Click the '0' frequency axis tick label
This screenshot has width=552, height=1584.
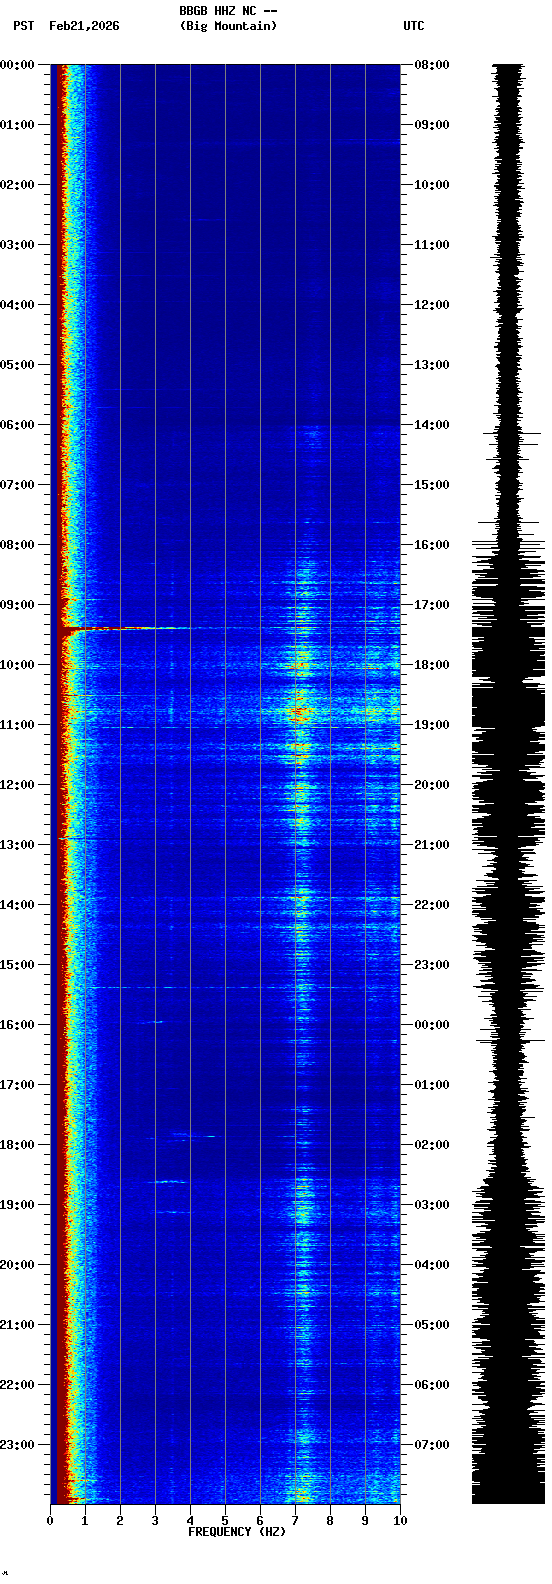(x=50, y=1521)
